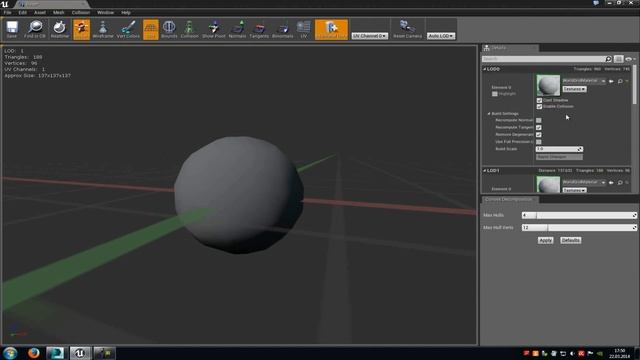The width and height of the screenshot is (640, 360).
Task: Open Details view options eye dropdown
Action: click(x=630, y=59)
